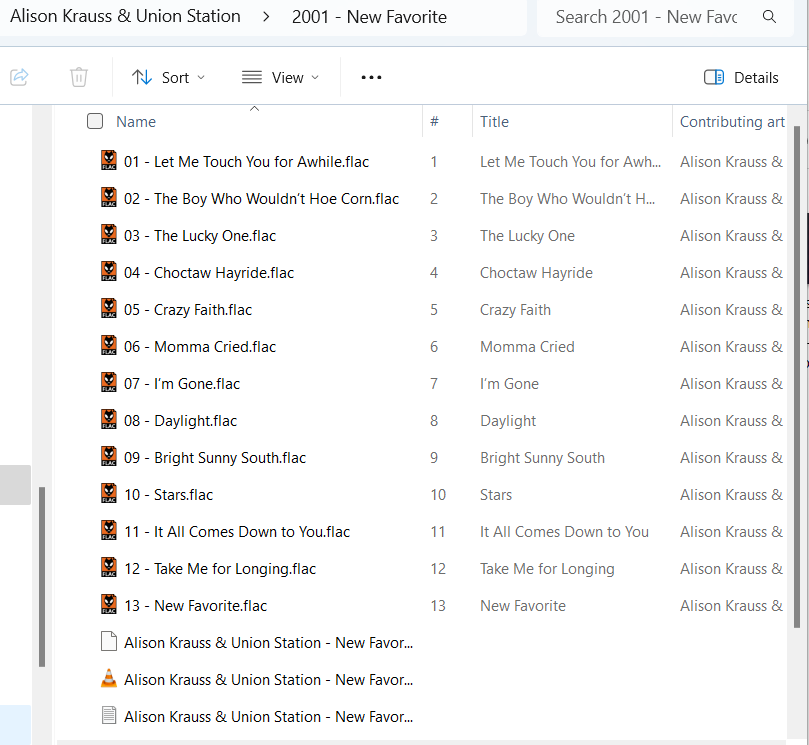Screen dimensions: 809x745
Task: Click Title cell 'Take Me for Longing'
Action: [547, 569]
